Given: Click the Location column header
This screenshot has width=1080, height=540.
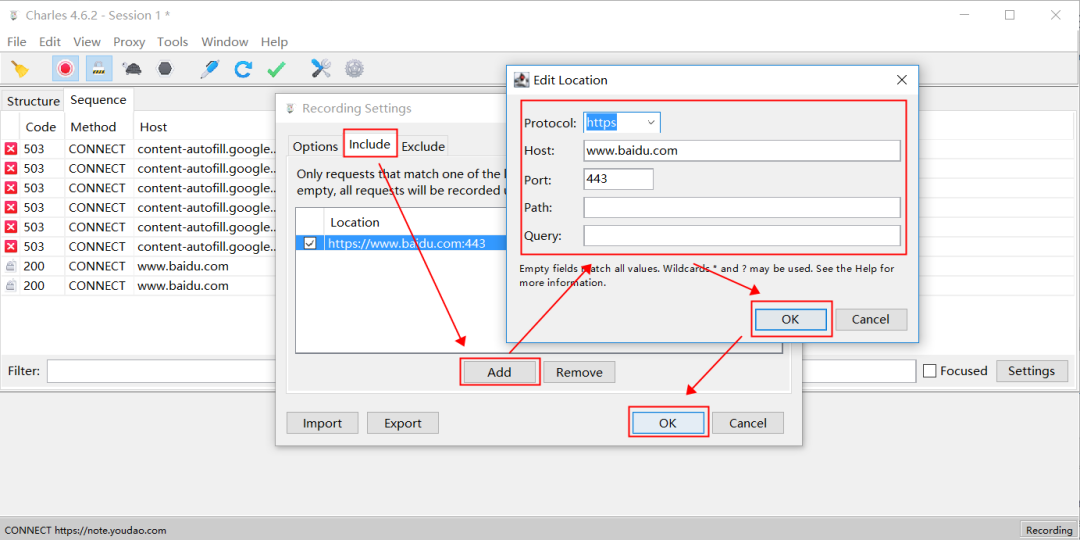Looking at the screenshot, I should [355, 222].
